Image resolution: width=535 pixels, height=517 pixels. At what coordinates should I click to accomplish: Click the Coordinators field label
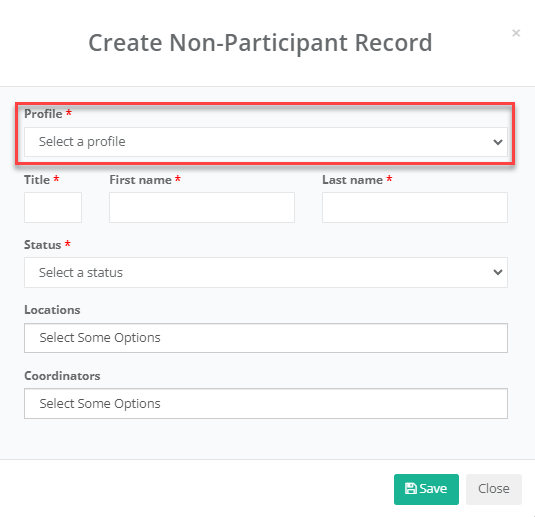pos(62,376)
